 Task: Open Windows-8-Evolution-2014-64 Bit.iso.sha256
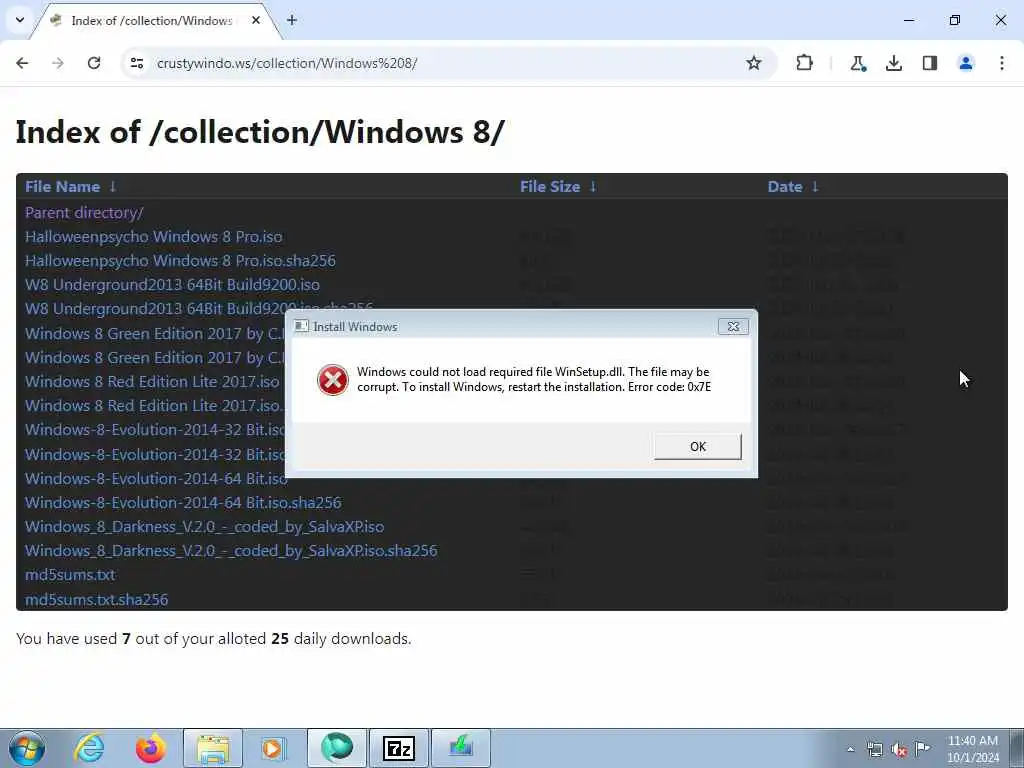coord(183,503)
